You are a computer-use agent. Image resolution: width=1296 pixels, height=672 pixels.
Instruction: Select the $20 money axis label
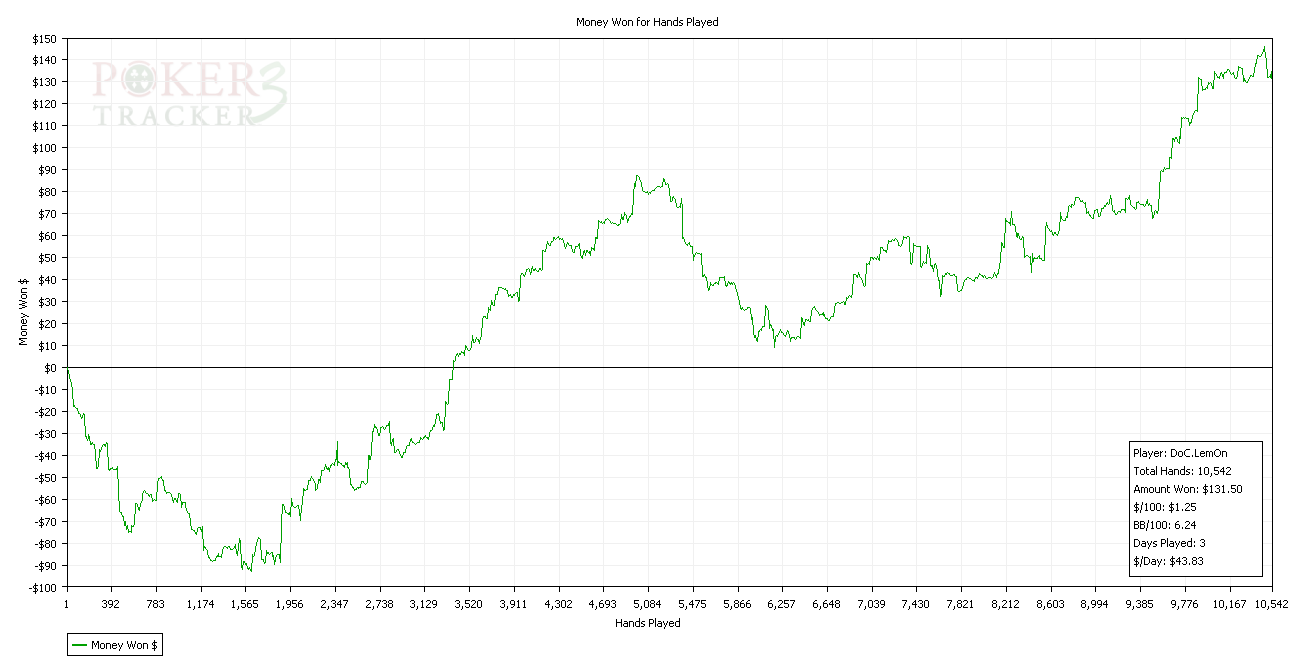click(49, 325)
